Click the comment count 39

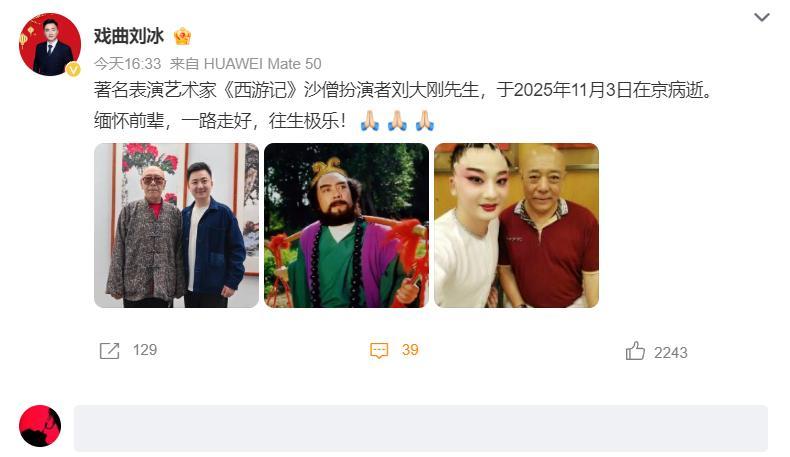[410, 350]
